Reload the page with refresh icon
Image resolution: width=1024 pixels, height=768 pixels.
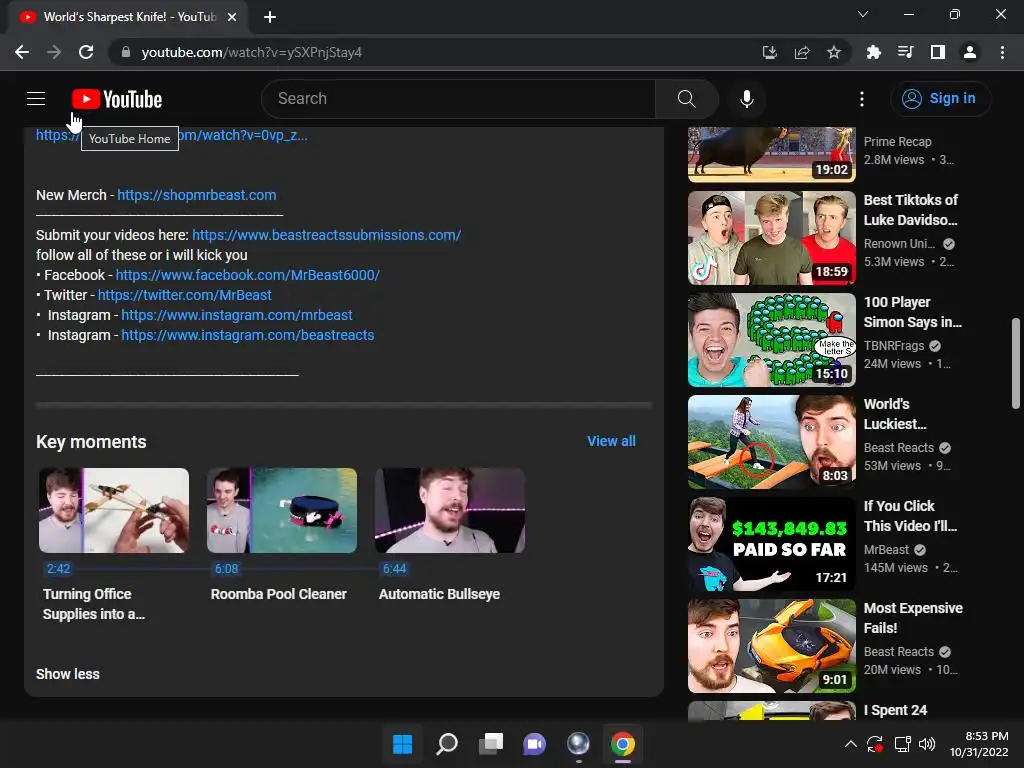coord(86,52)
